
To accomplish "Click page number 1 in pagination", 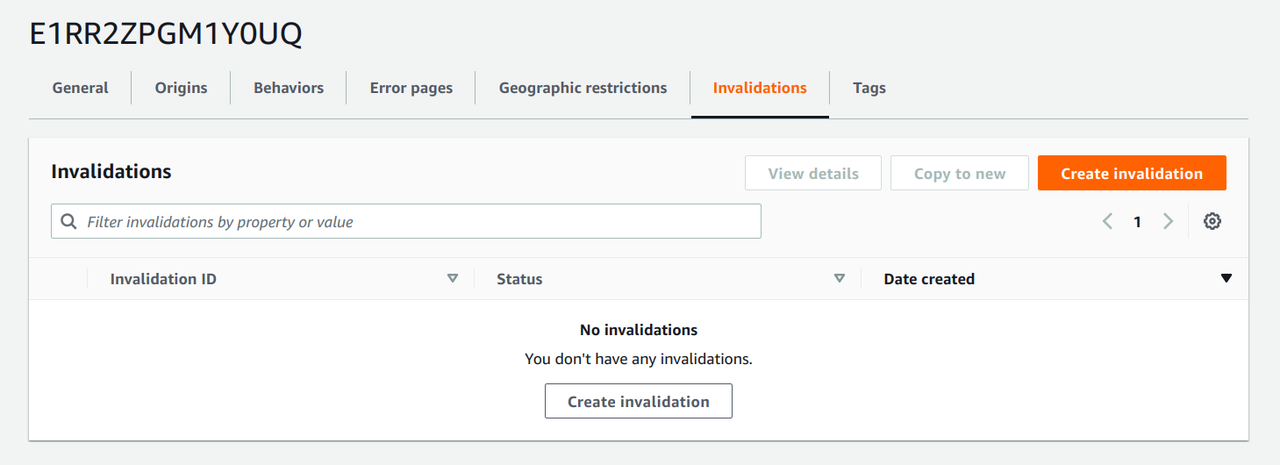I will (1137, 222).
